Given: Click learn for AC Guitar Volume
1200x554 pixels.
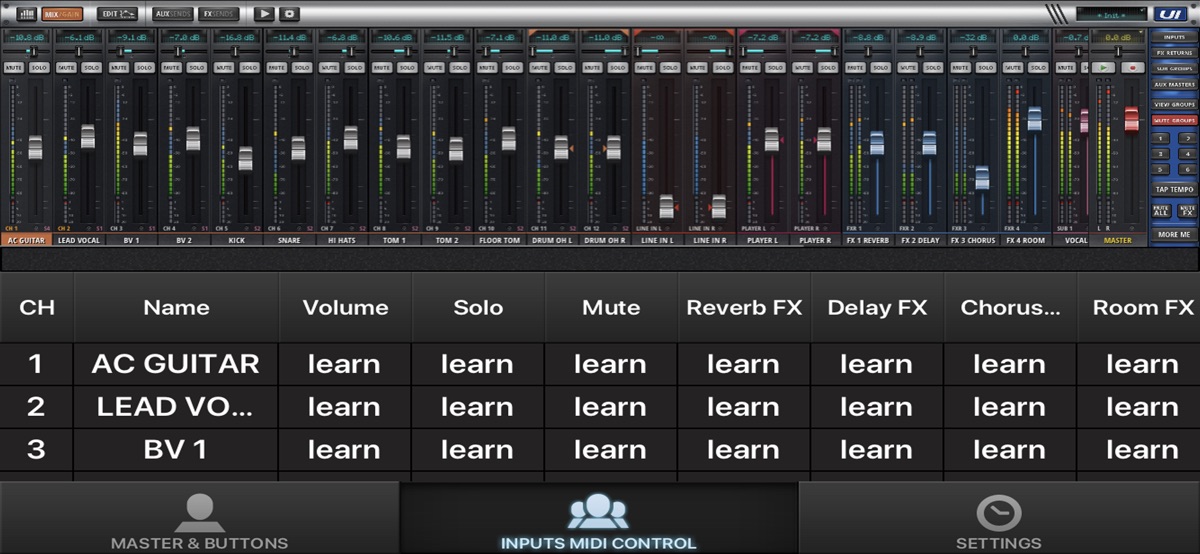Looking at the screenshot, I should (344, 364).
